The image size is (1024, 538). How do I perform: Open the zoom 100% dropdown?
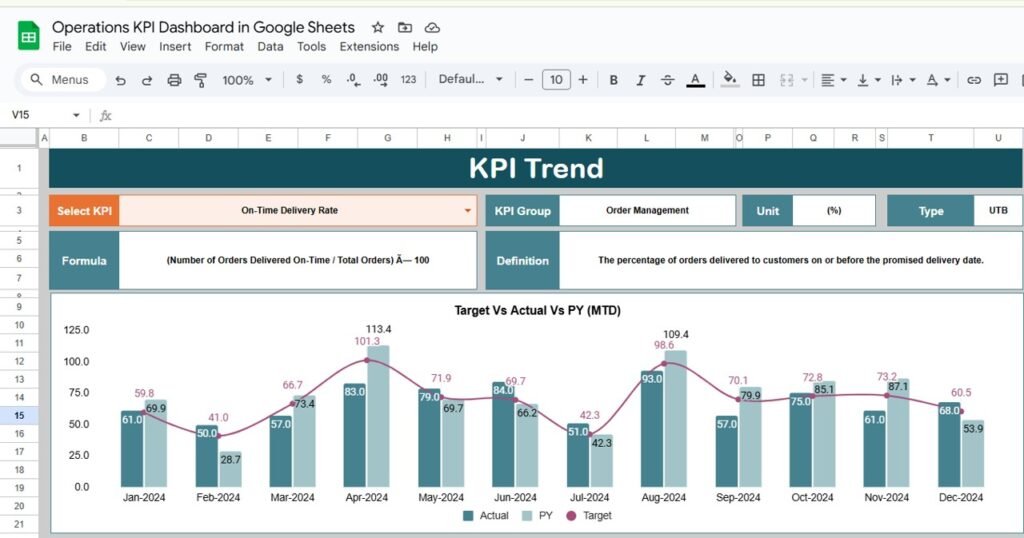(247, 80)
